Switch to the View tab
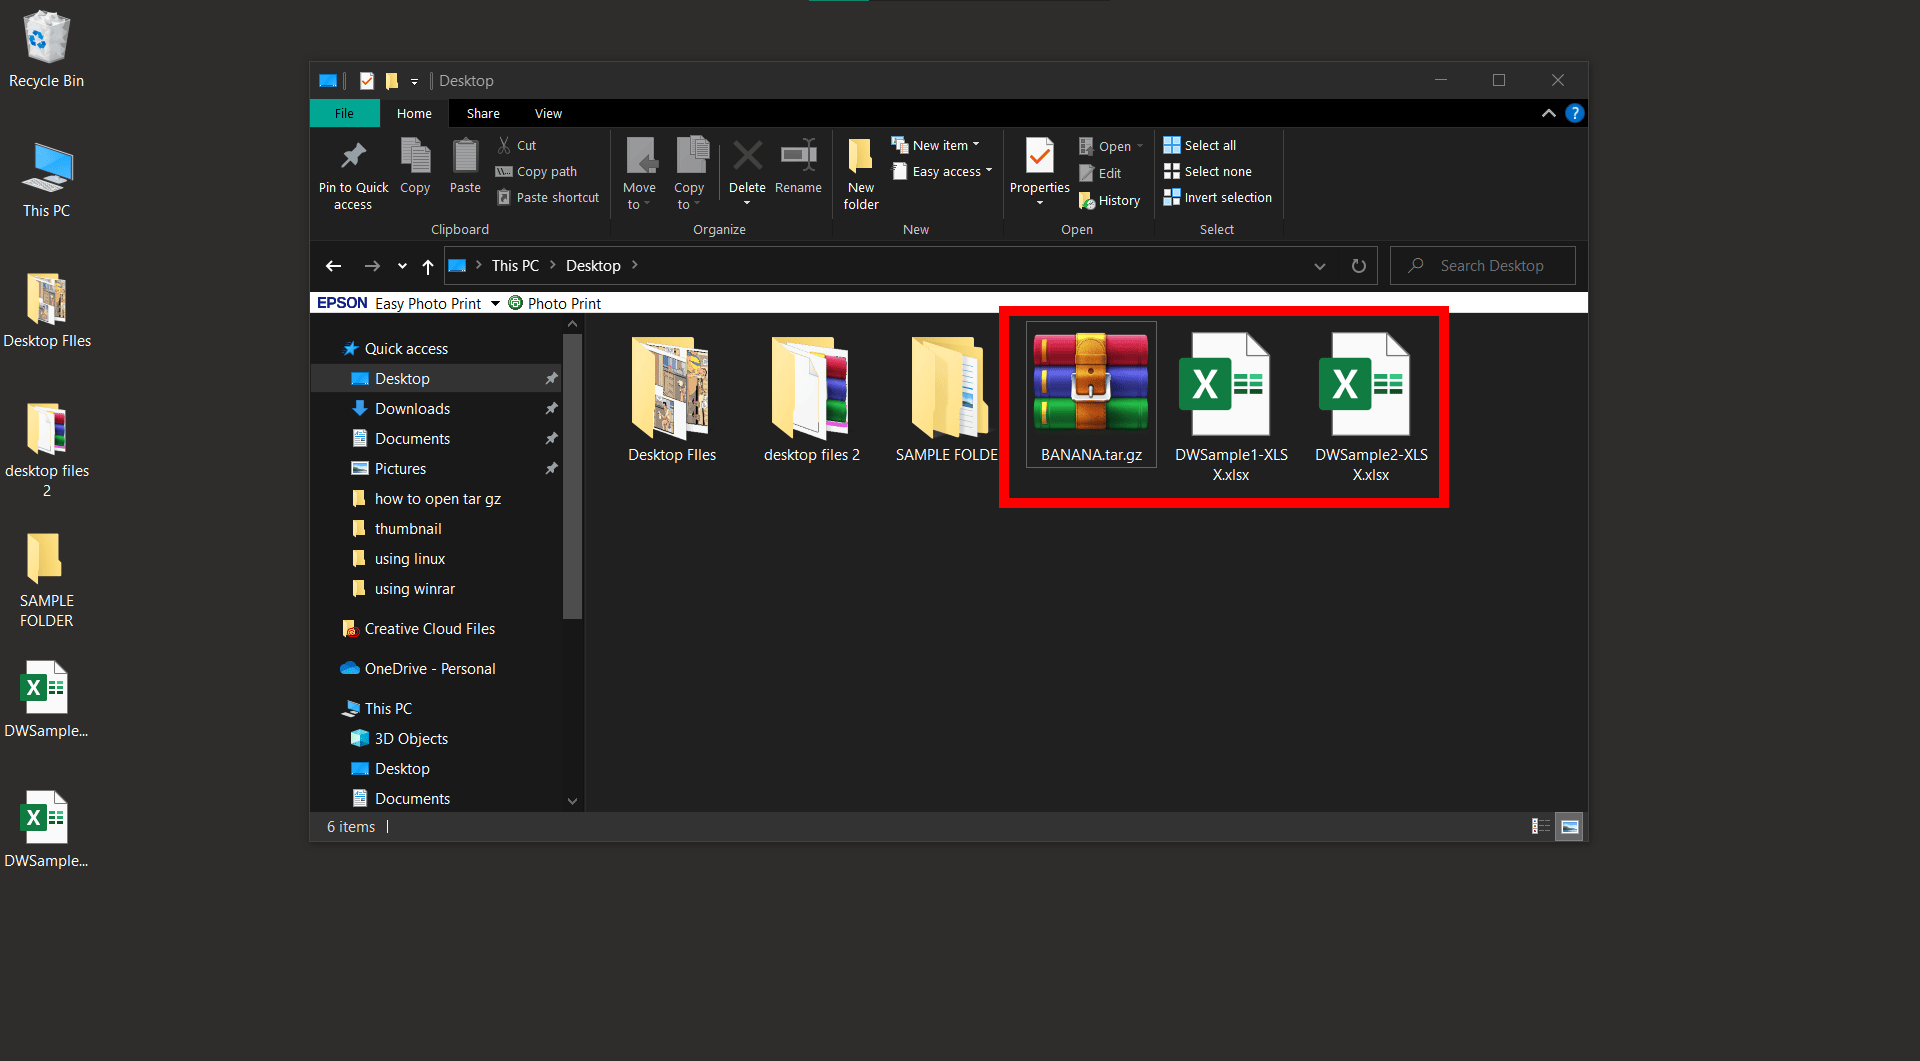 [x=547, y=113]
